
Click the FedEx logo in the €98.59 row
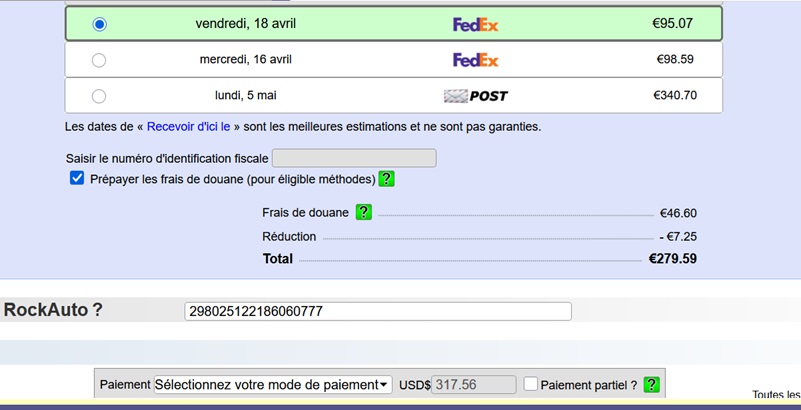click(x=475, y=60)
